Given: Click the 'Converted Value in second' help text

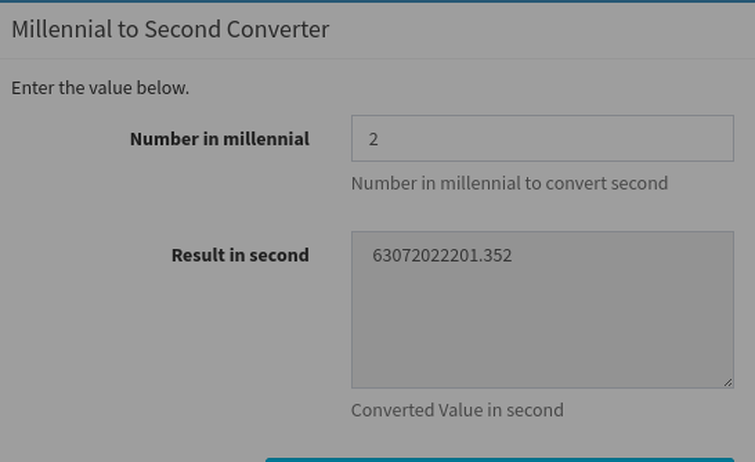Looking at the screenshot, I should coord(457,410).
